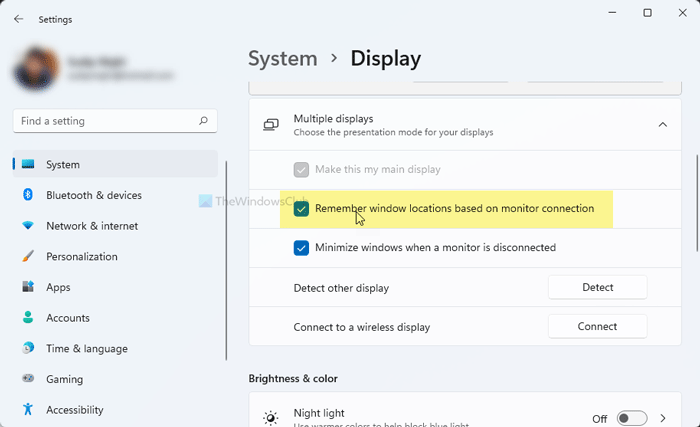Click the Apps icon in sidebar
The height and width of the screenshot is (427, 700).
point(28,287)
